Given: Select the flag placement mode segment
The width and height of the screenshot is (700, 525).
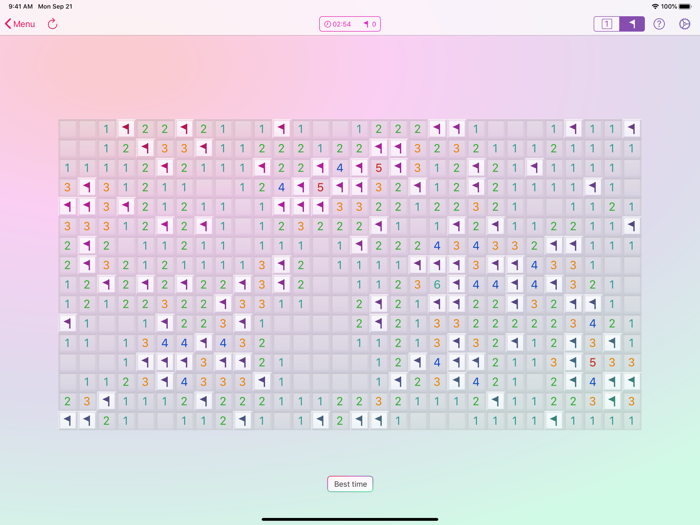Looking at the screenshot, I should 632,24.
